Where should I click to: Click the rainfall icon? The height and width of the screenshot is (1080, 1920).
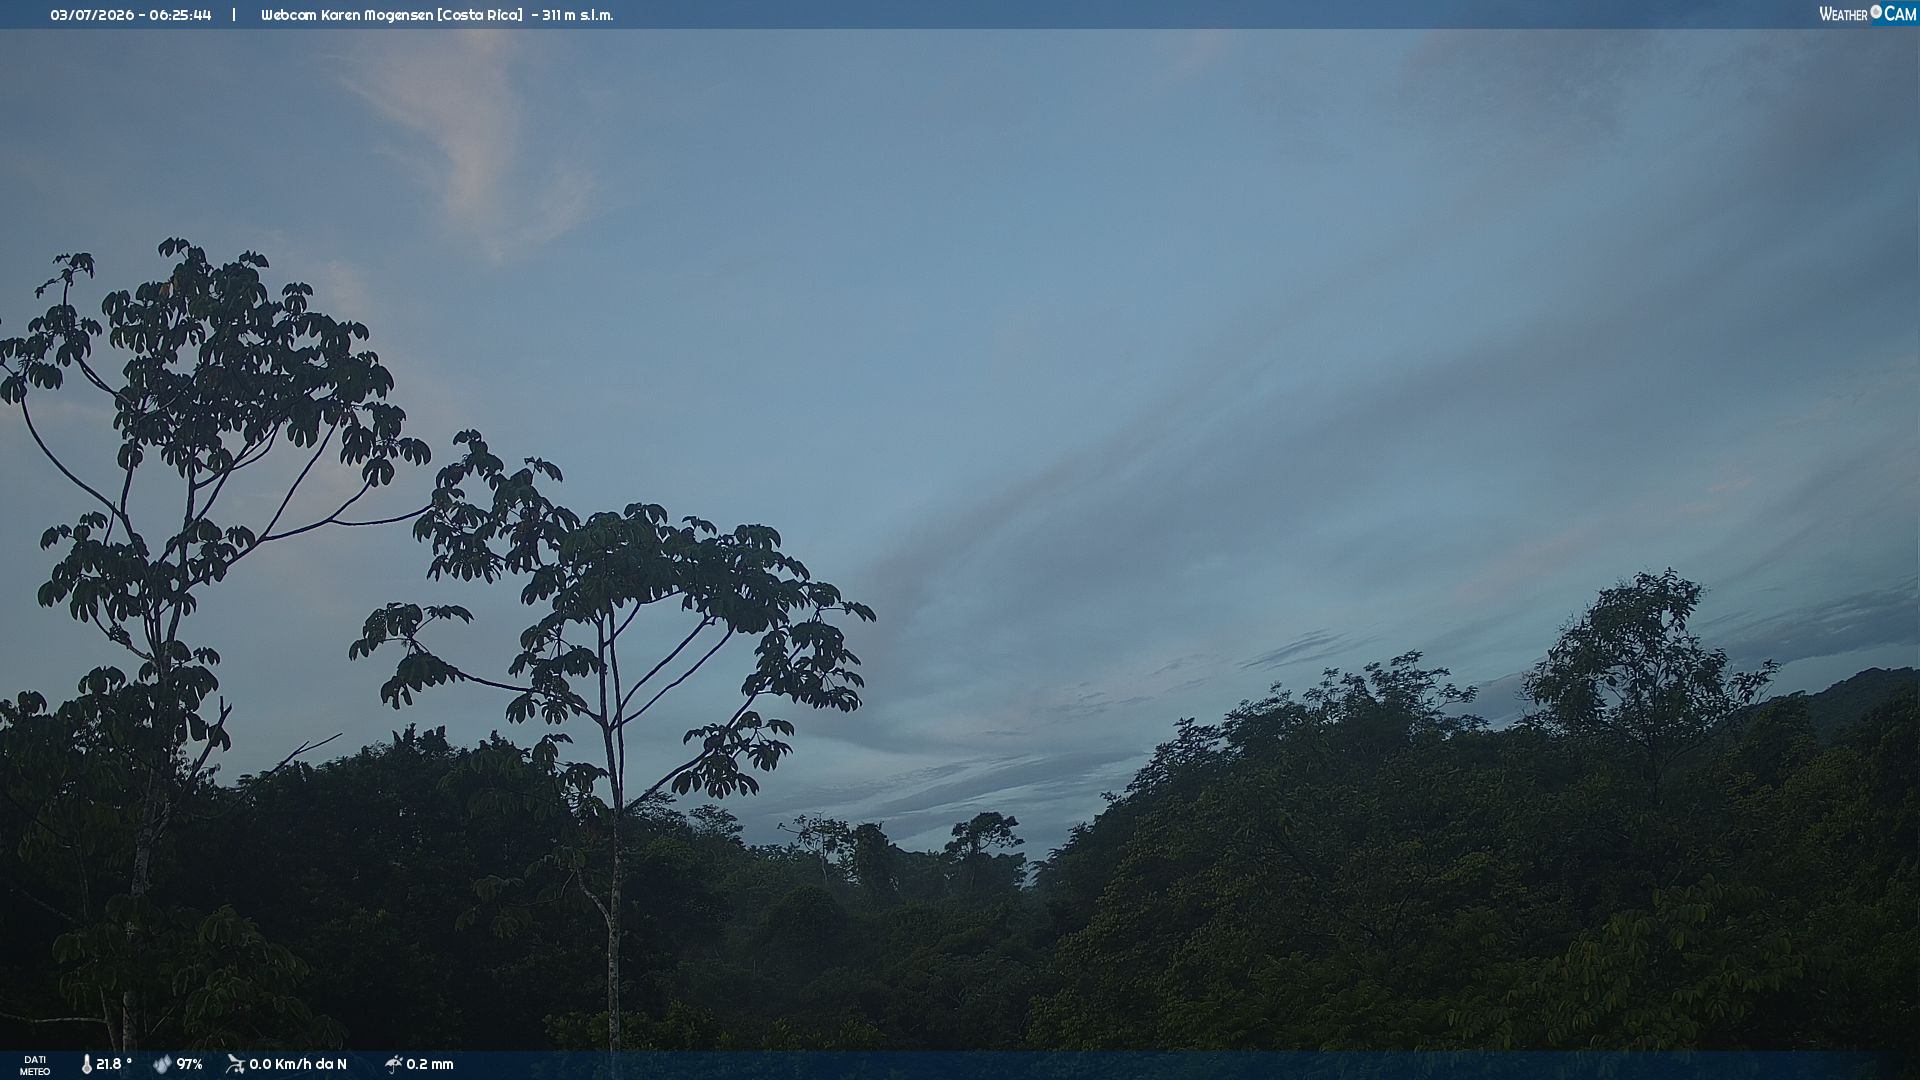(393, 1064)
